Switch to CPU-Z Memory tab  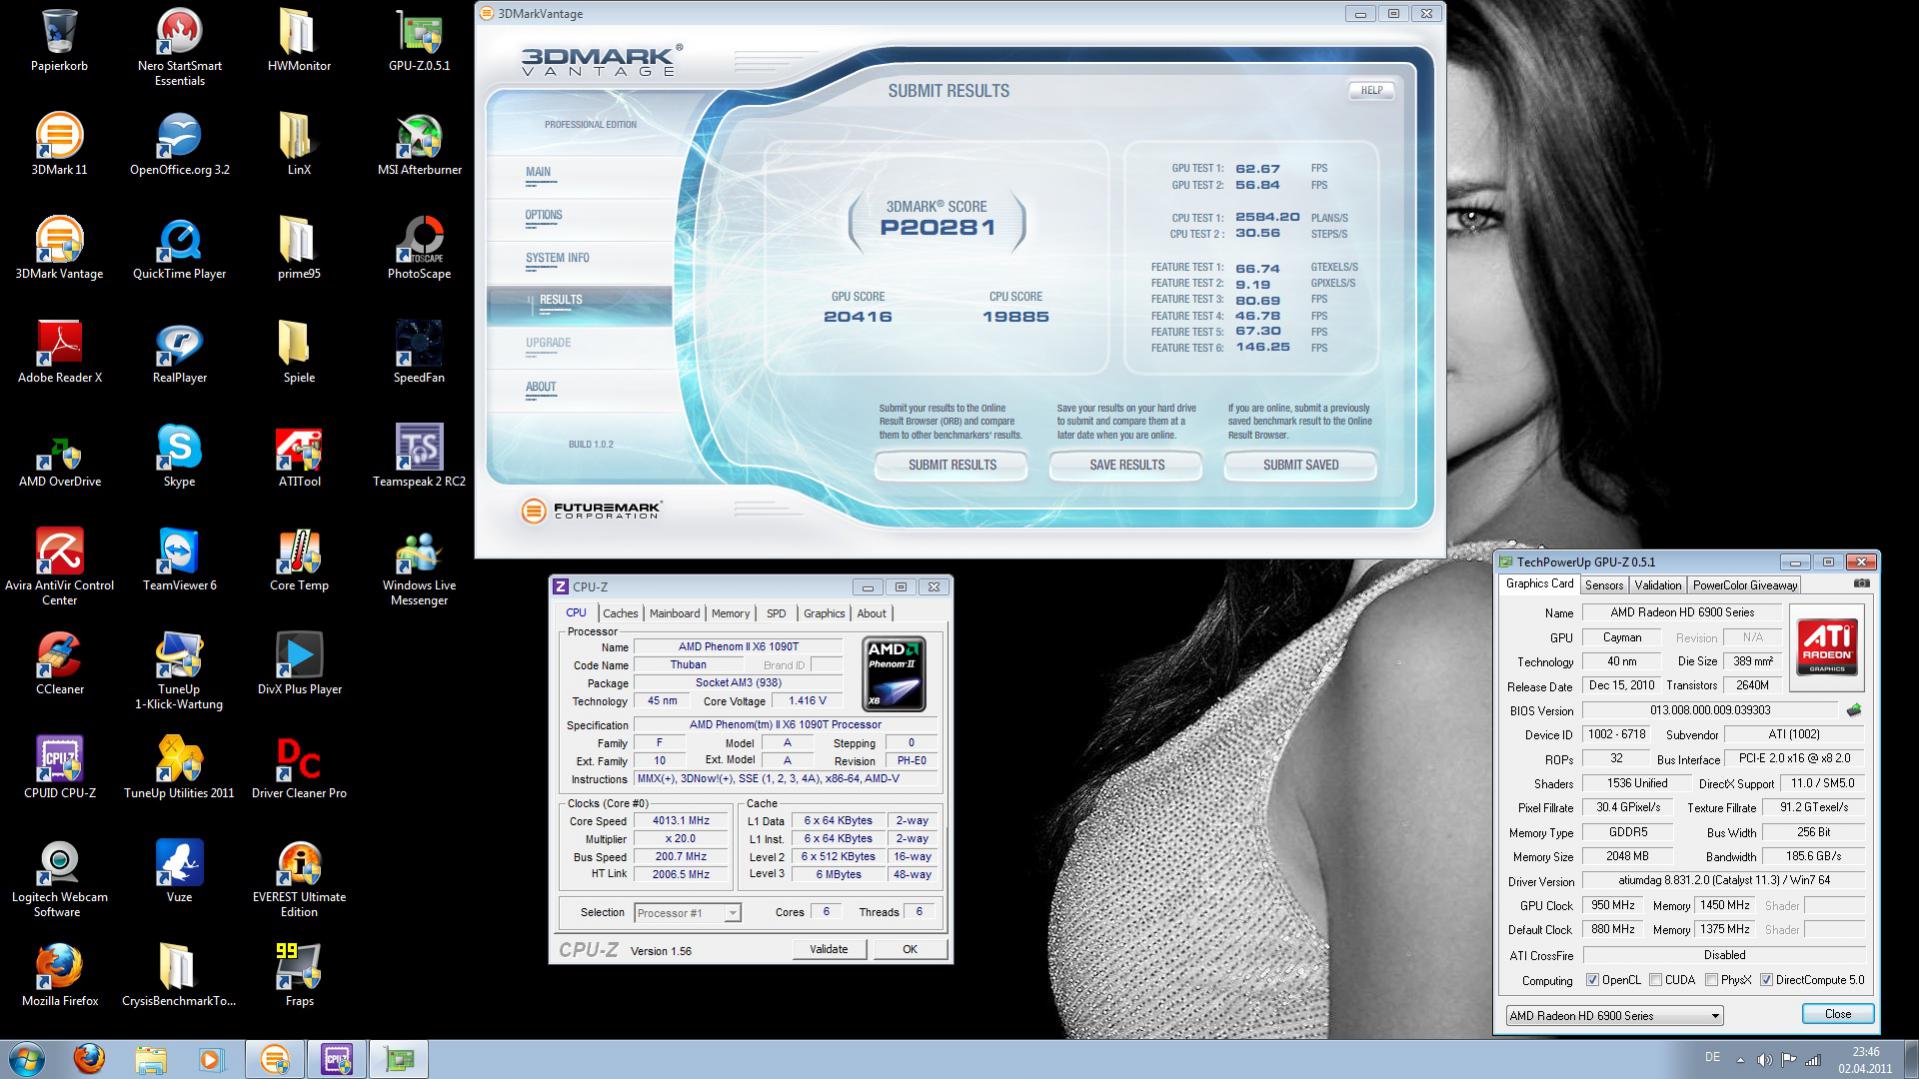[x=730, y=614]
